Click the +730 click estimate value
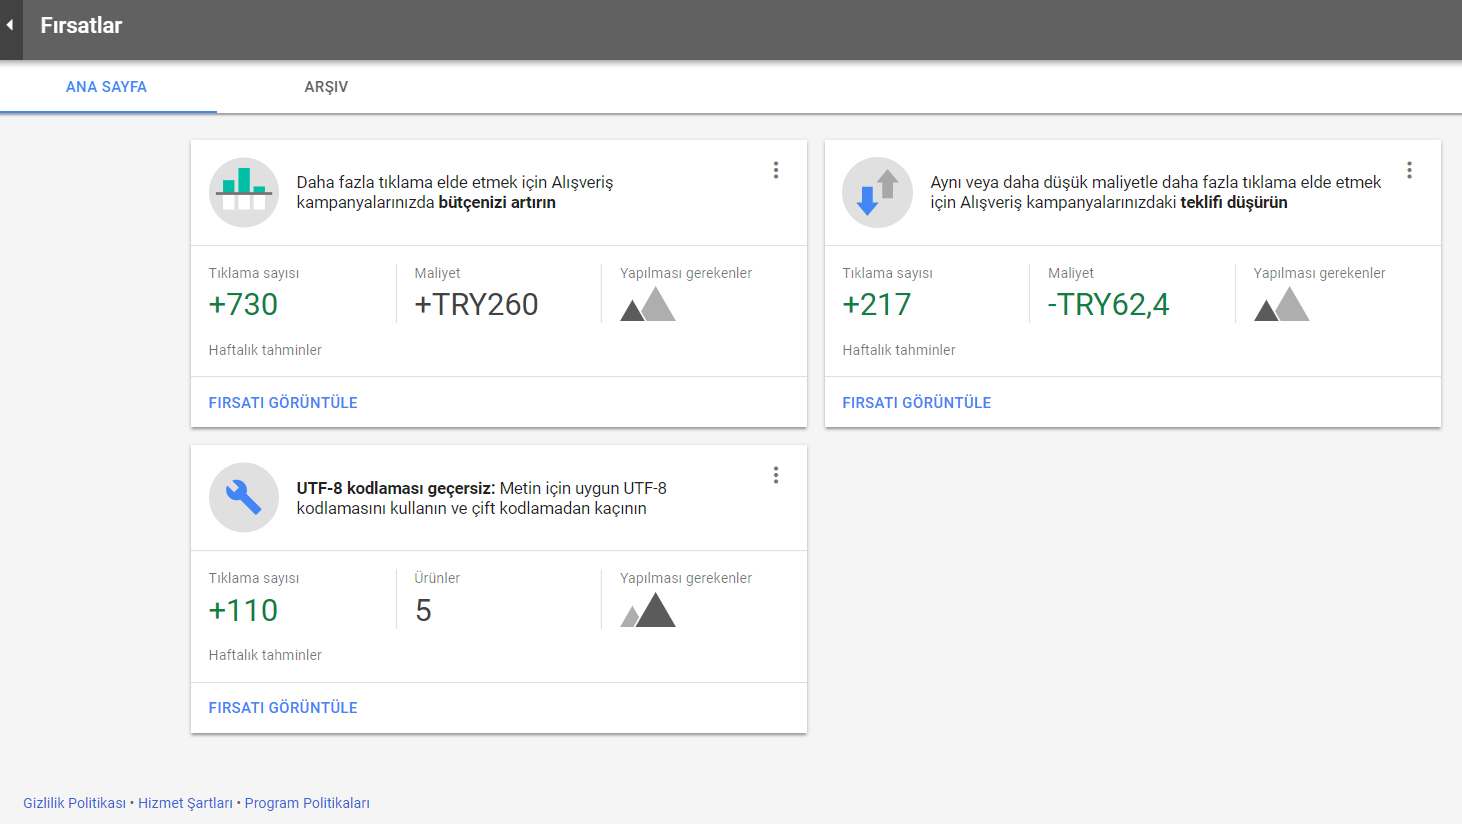This screenshot has width=1462, height=824. [243, 304]
